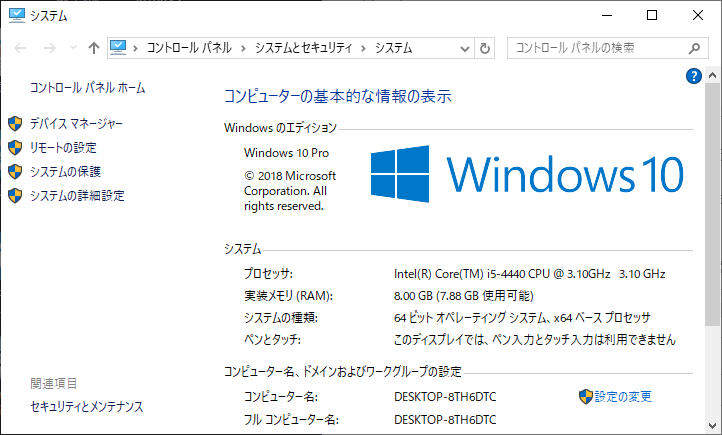
Task: Click the Intel(R) Core(TM) i5-4440 processor value
Action: (x=530, y=274)
